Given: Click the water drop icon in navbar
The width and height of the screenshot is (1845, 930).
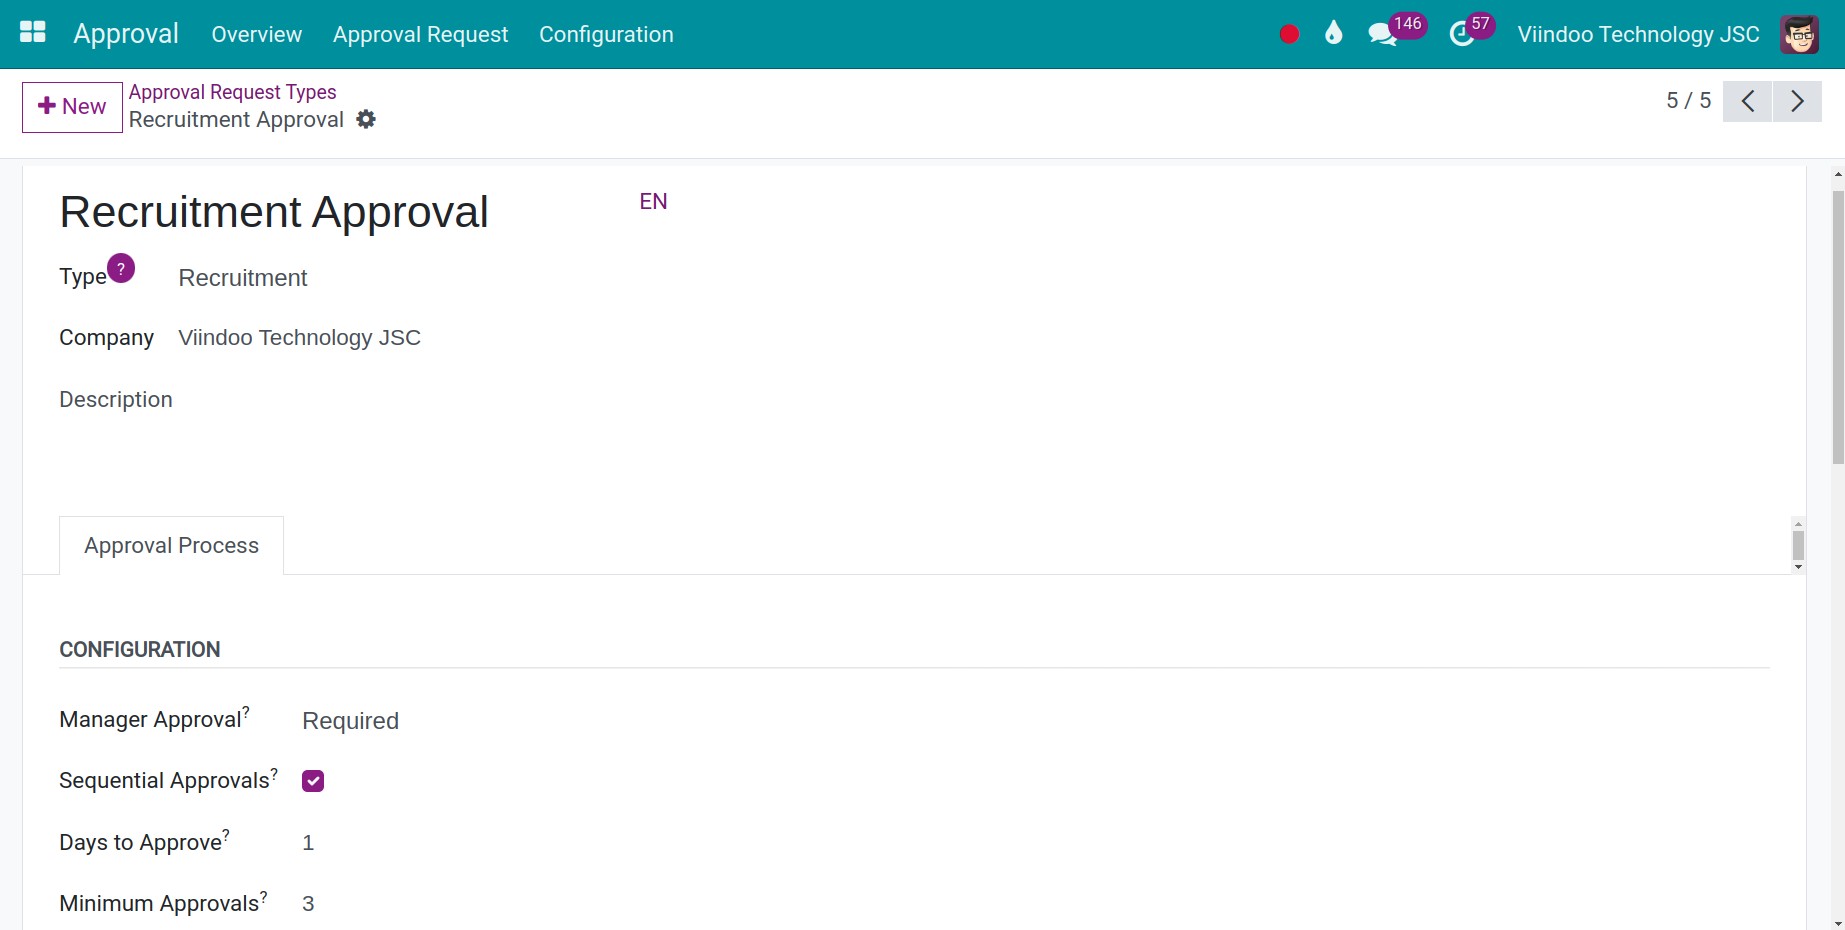Looking at the screenshot, I should [1333, 34].
